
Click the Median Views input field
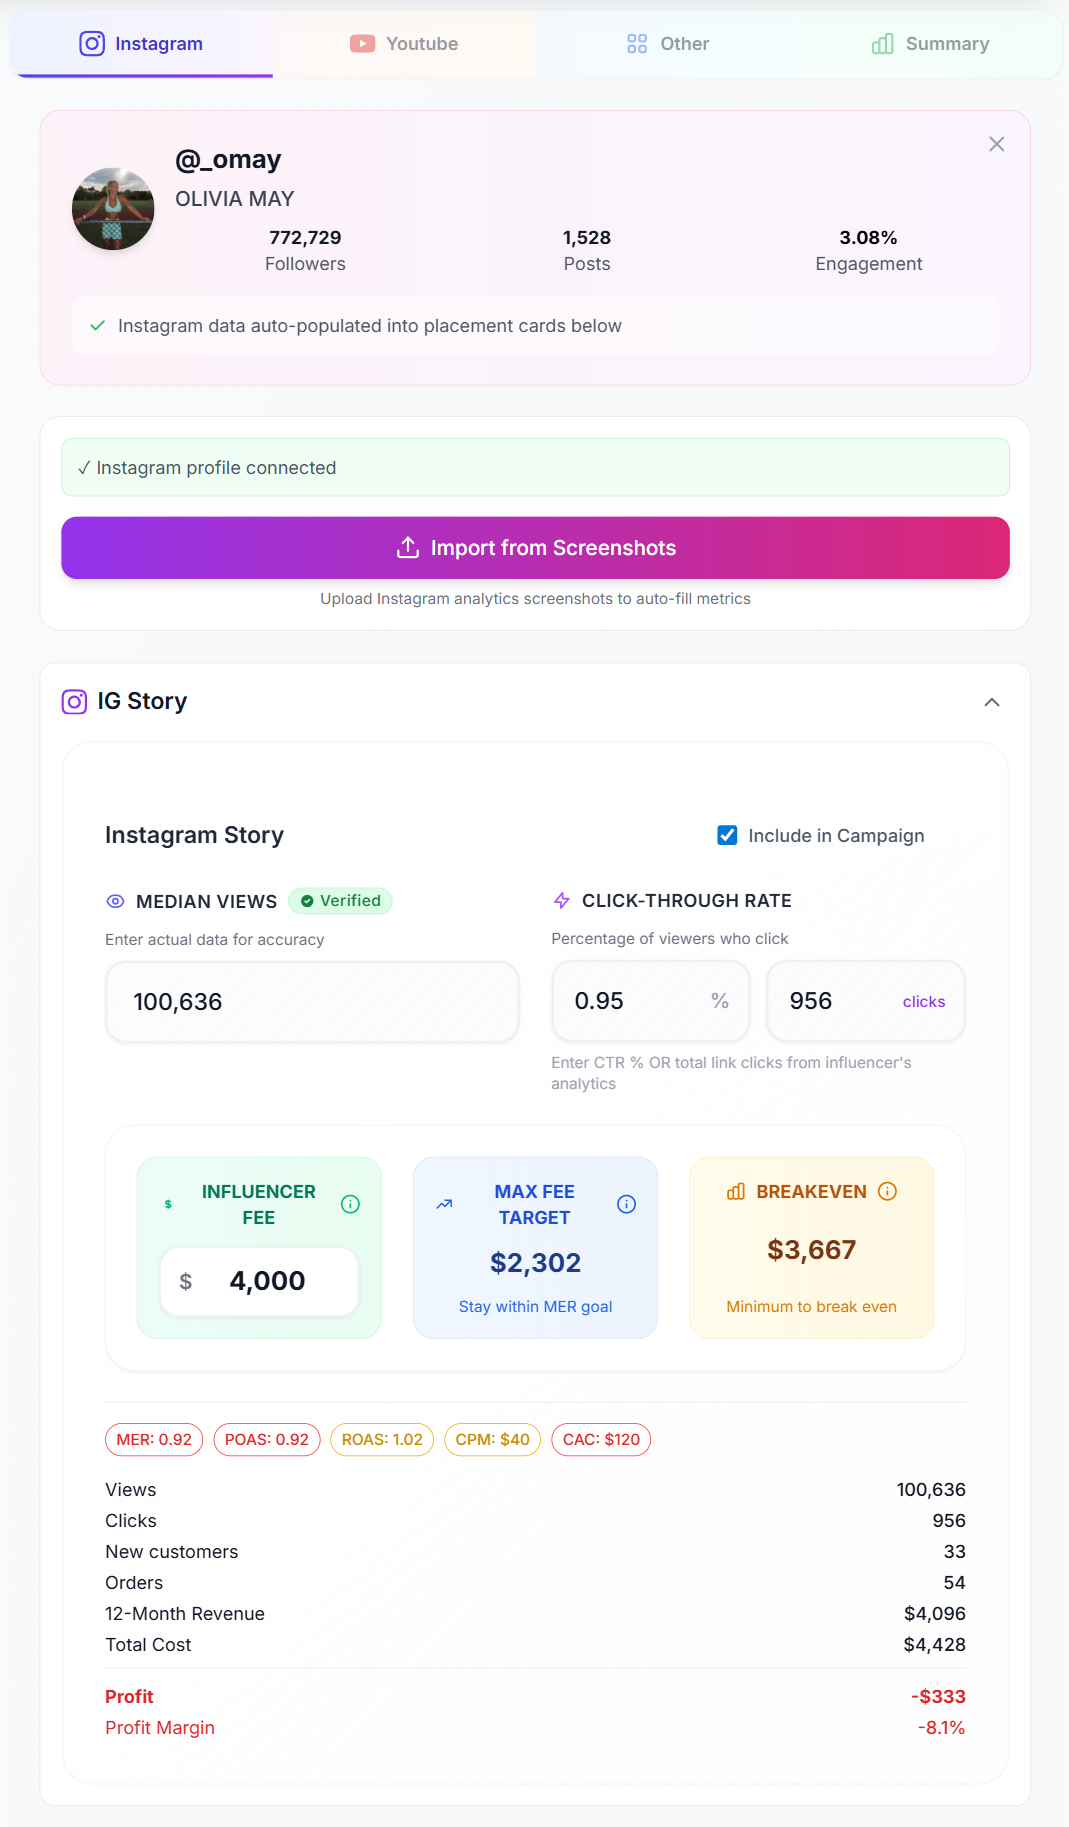pos(312,1002)
